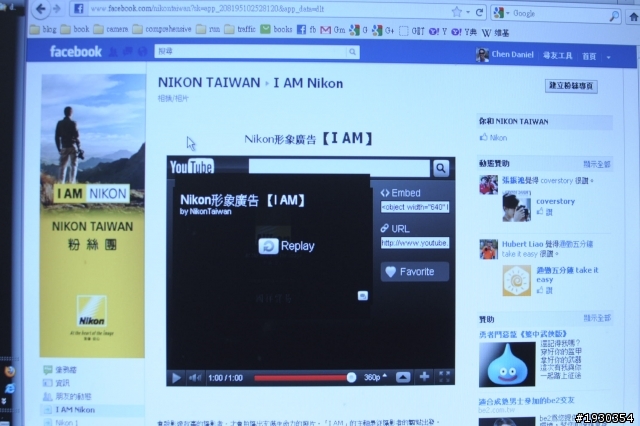Open the browser home page icon
Screen dimensions: 640x426
click(x=633, y=17)
